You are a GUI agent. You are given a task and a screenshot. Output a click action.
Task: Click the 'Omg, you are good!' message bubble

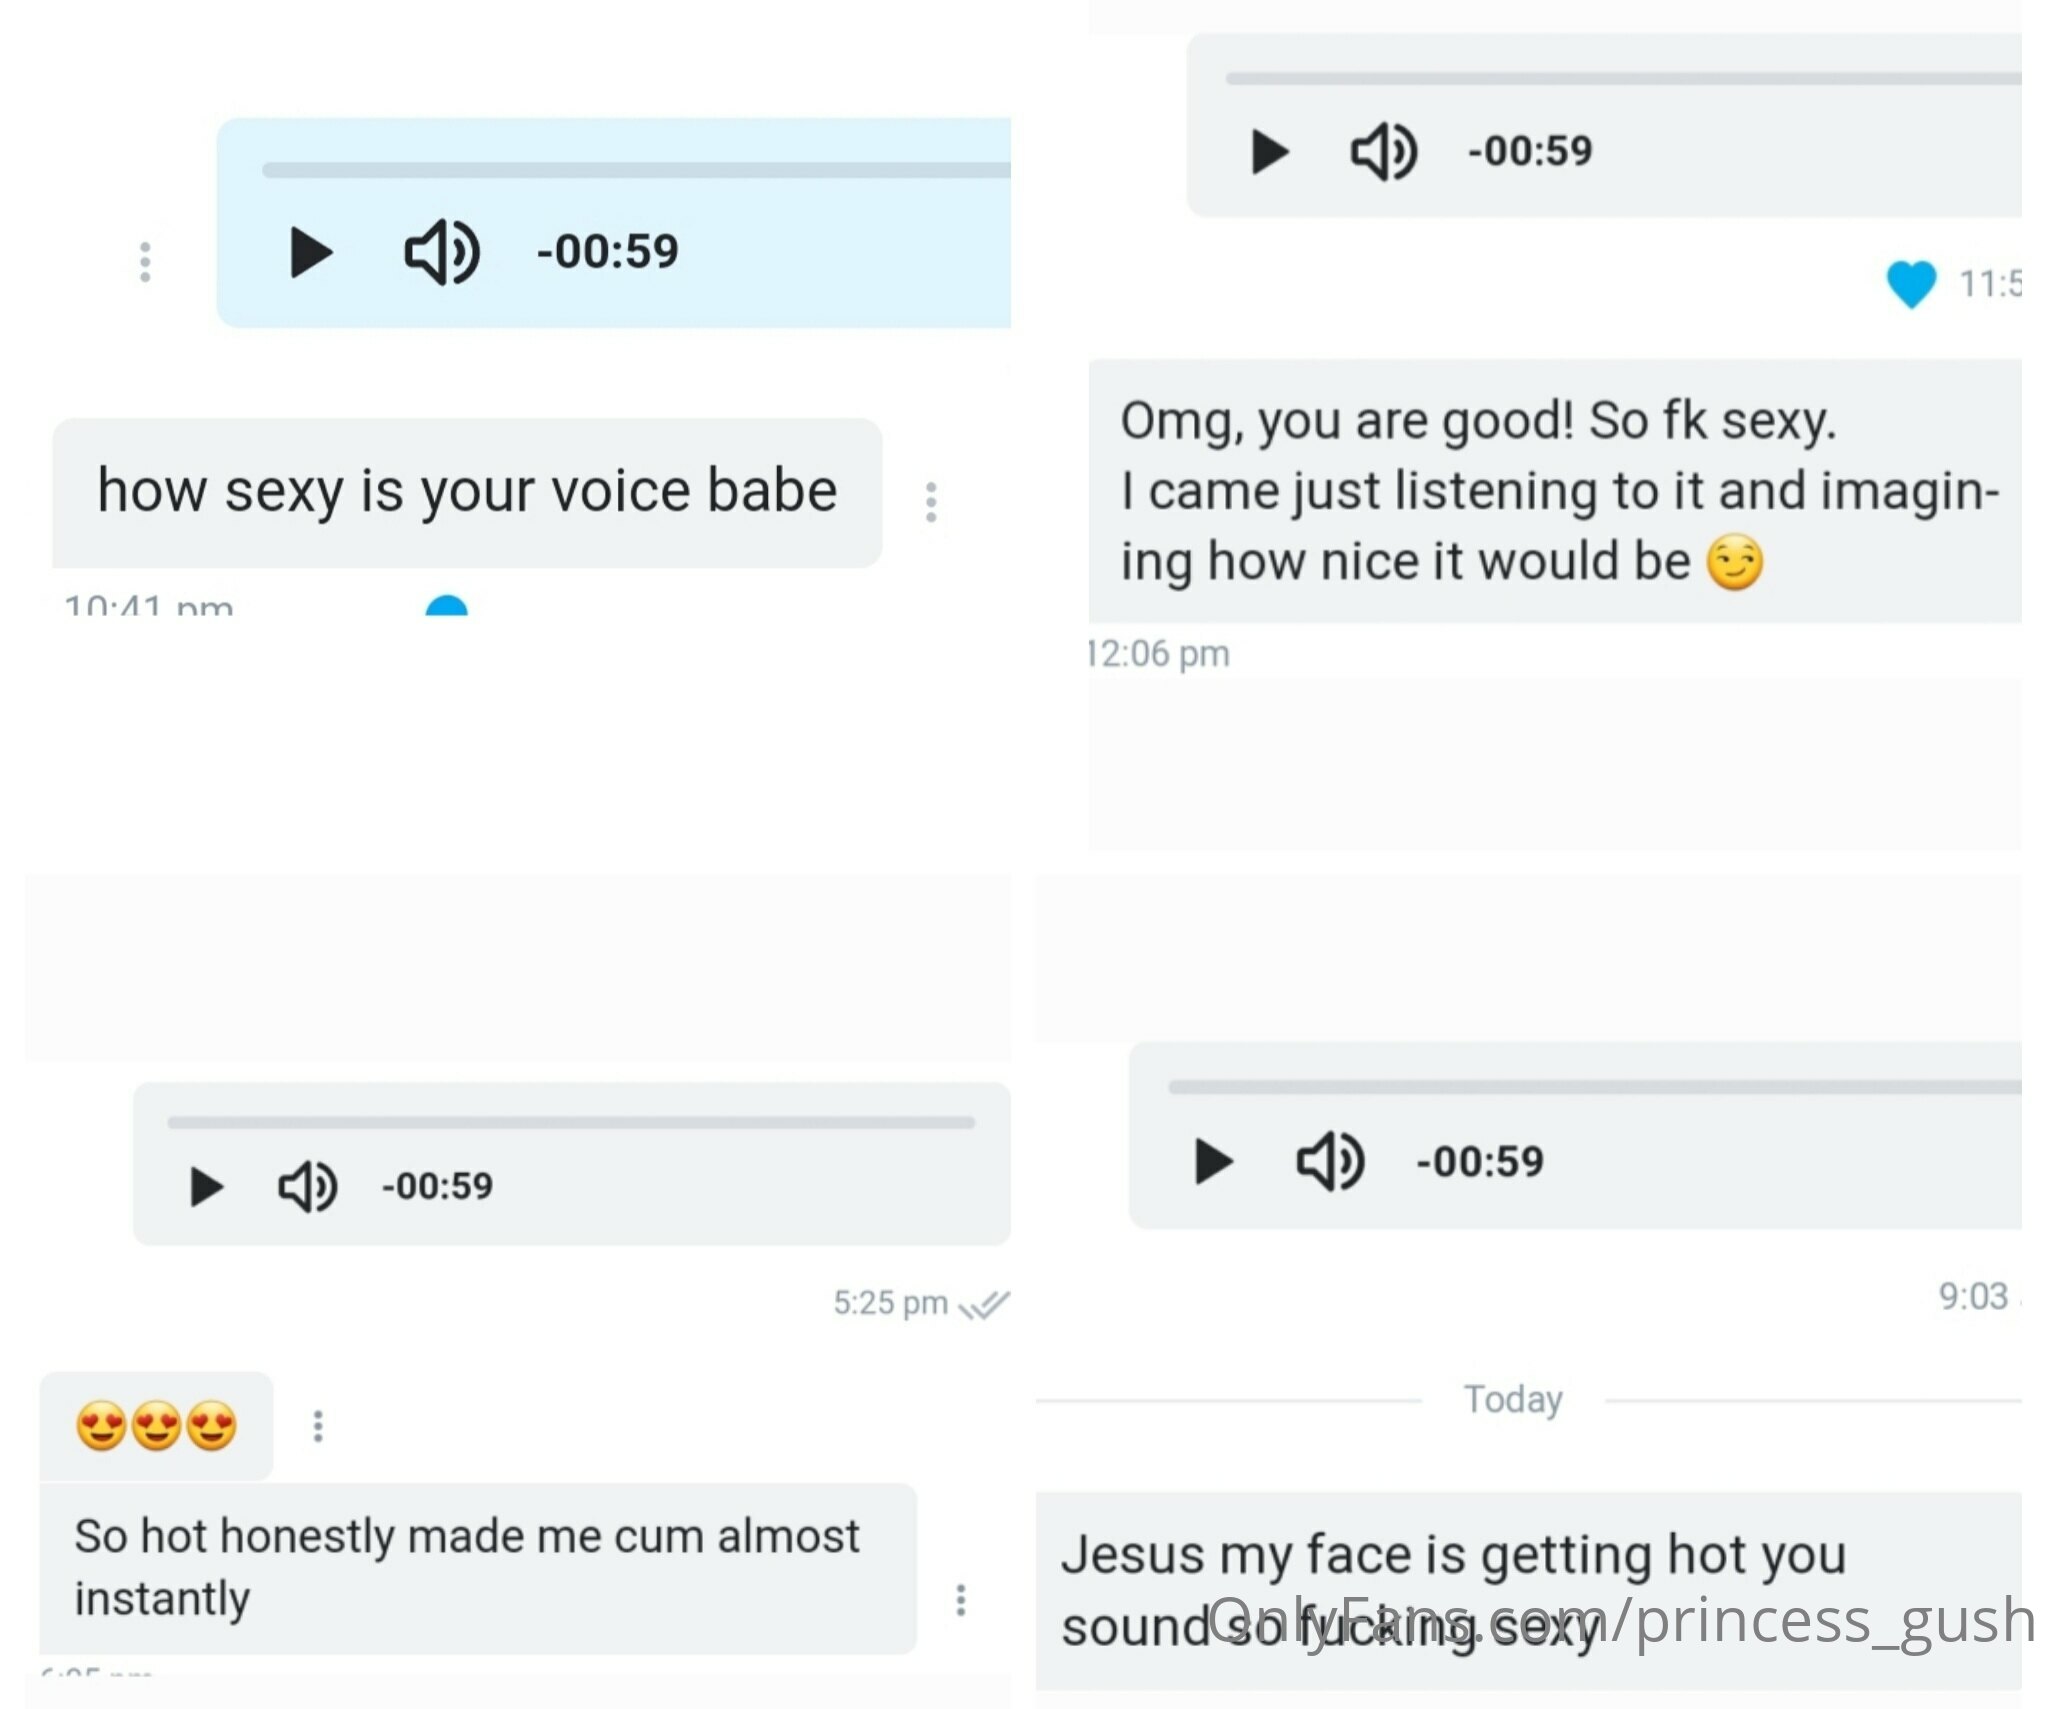click(1555, 491)
